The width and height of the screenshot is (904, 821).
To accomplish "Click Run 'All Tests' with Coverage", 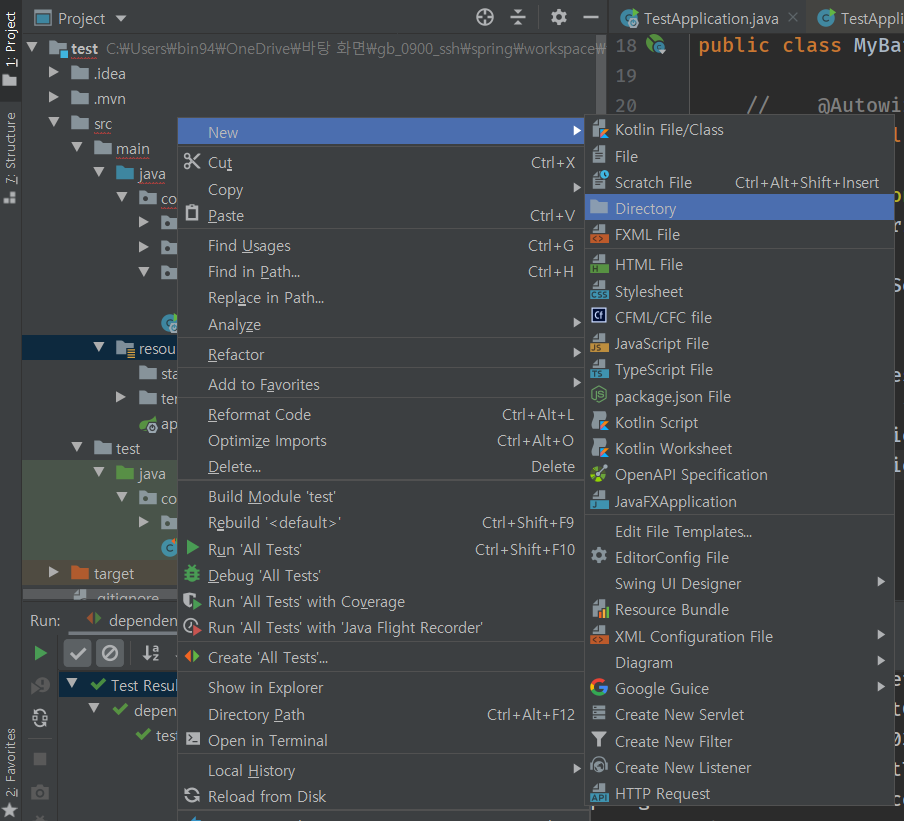I will pos(381,601).
